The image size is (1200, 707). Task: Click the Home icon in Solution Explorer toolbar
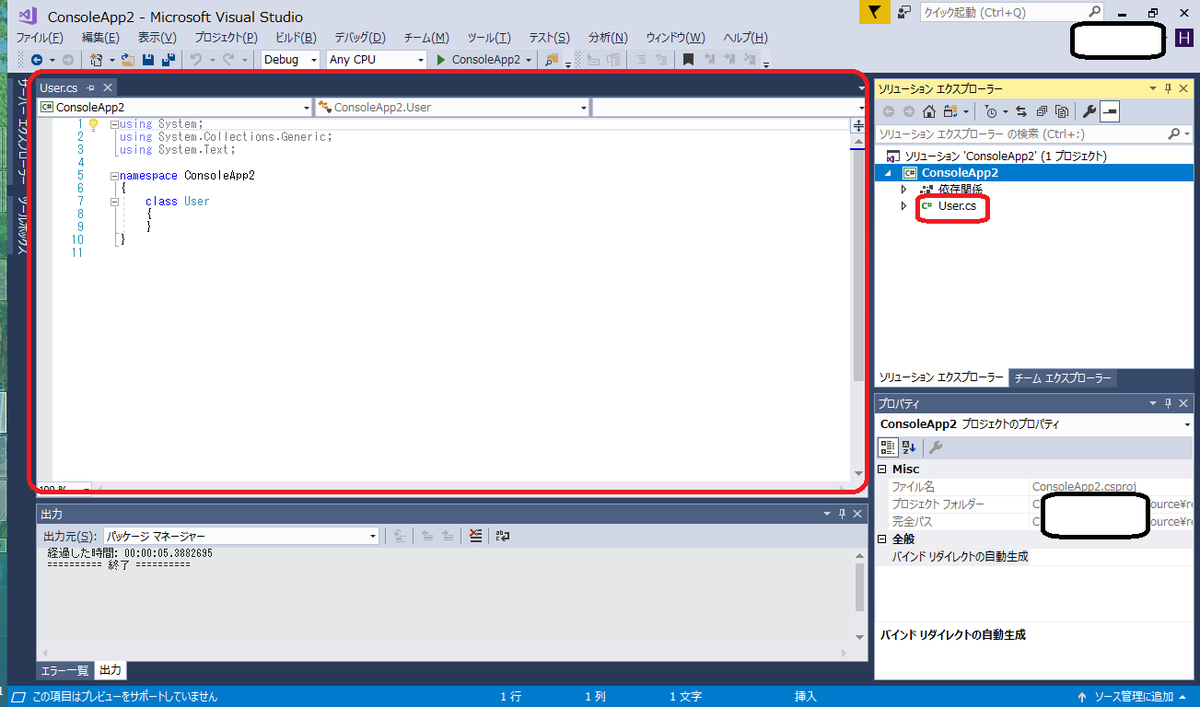tap(929, 111)
